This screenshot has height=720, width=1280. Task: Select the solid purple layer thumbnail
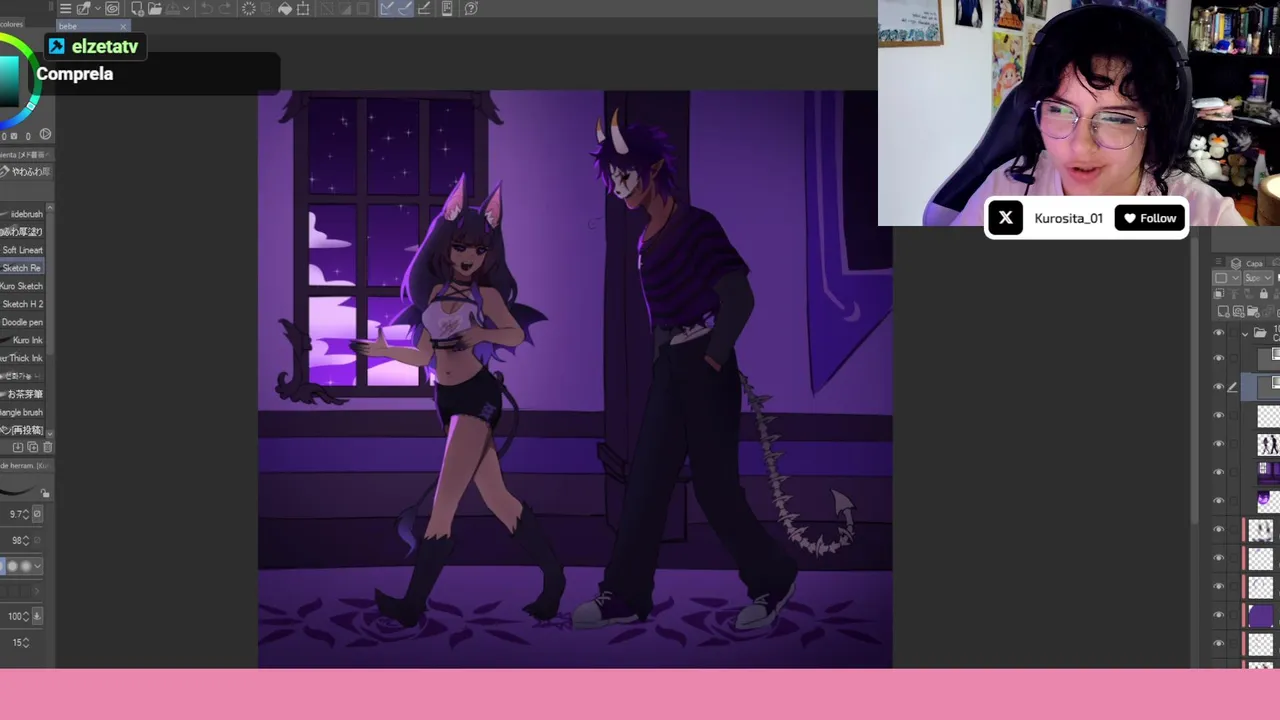pyautogui.click(x=1262, y=615)
